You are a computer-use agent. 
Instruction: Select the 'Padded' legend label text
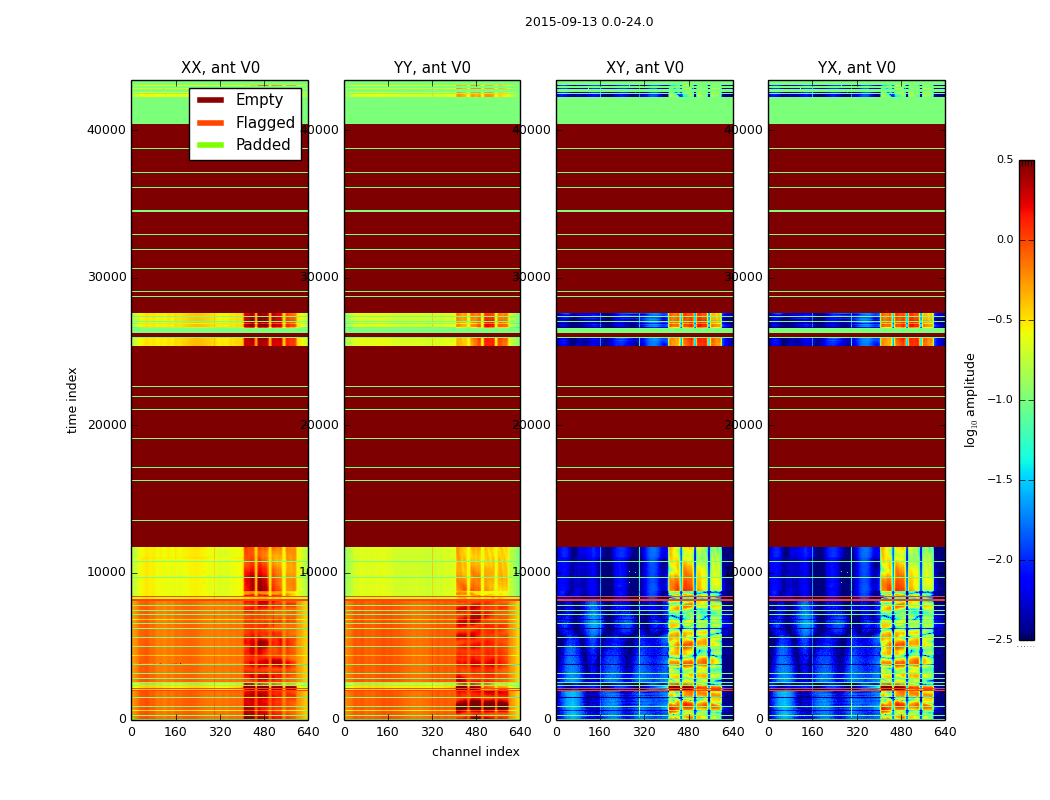263,145
